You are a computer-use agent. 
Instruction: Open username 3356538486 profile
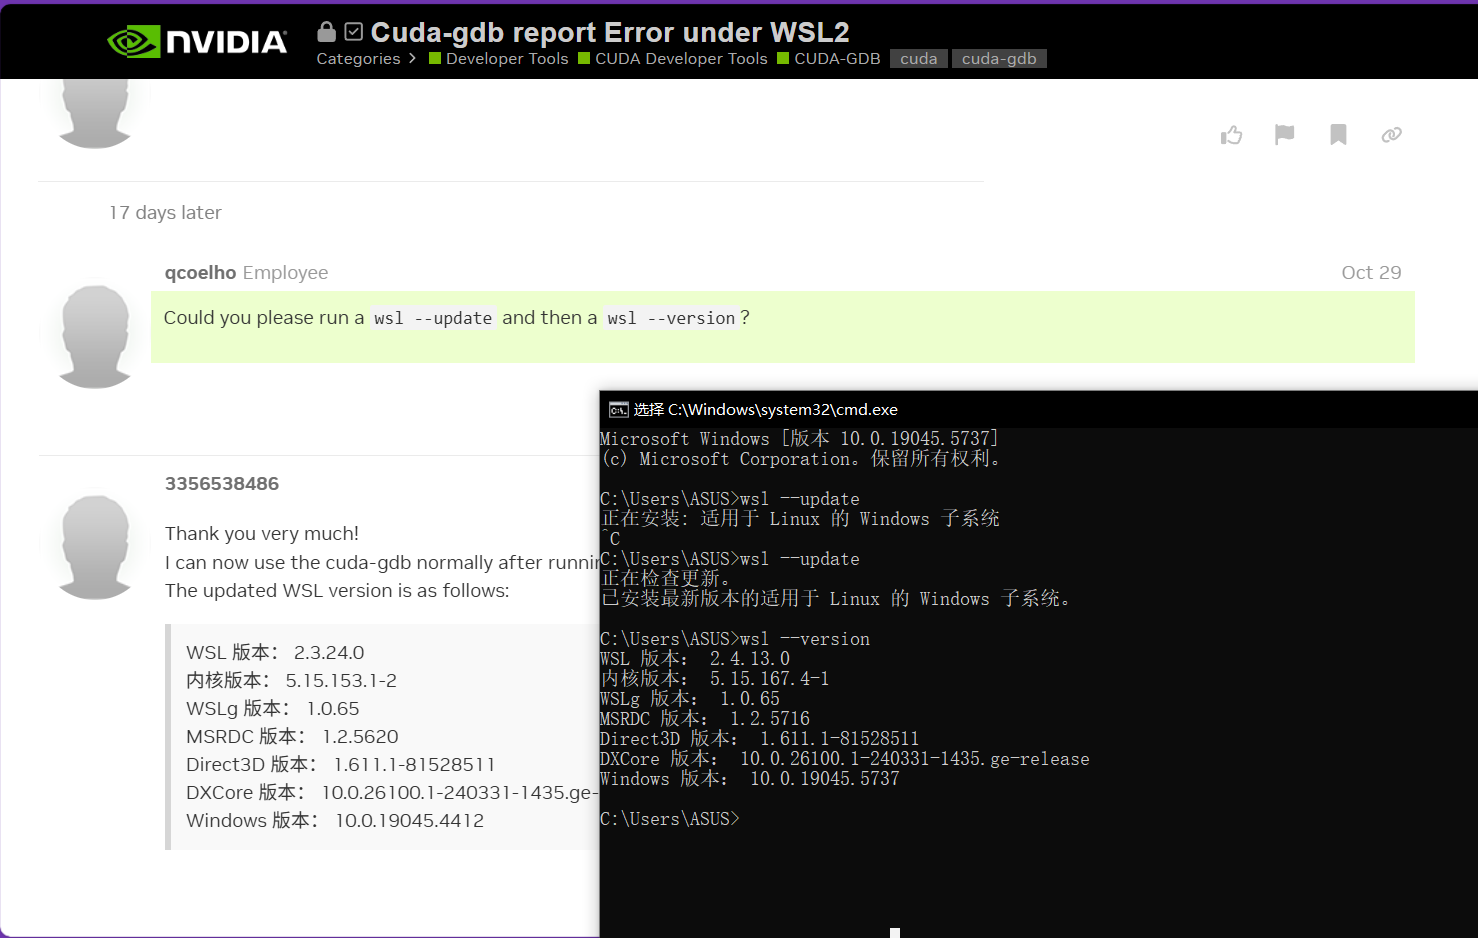click(222, 484)
